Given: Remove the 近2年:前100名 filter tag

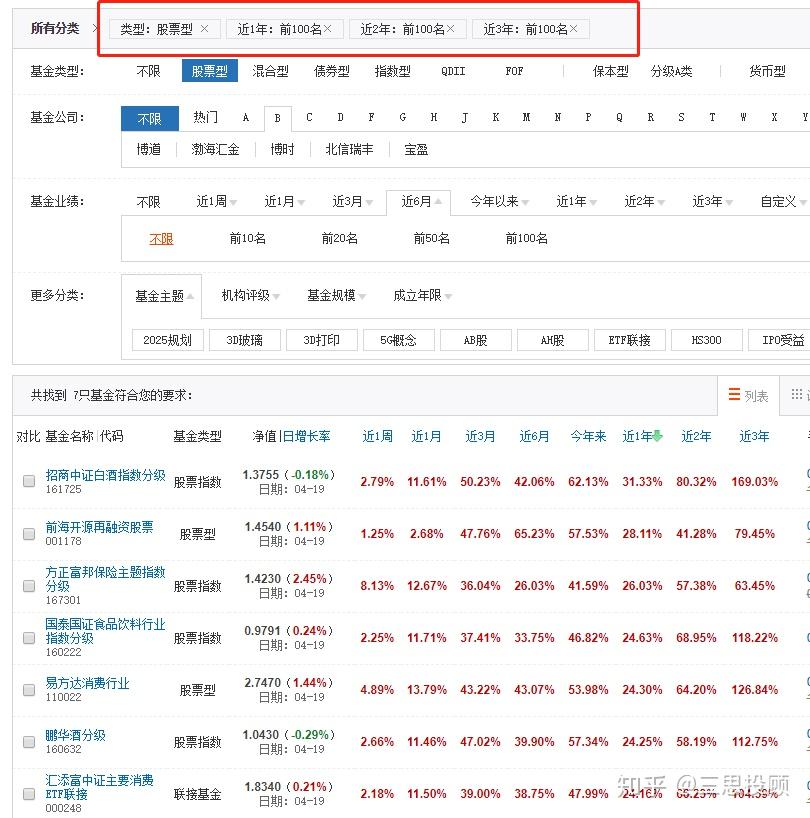Looking at the screenshot, I should 451,29.
